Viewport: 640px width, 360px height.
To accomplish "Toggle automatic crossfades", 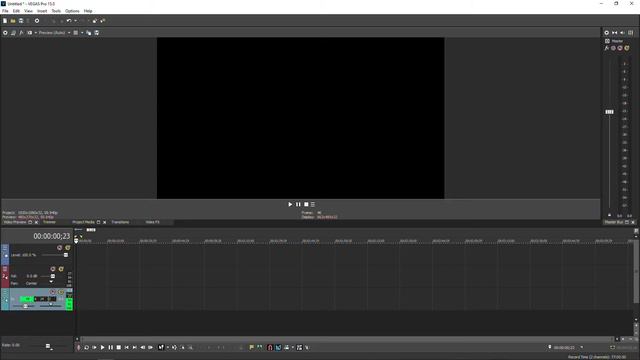I will (x=278, y=347).
